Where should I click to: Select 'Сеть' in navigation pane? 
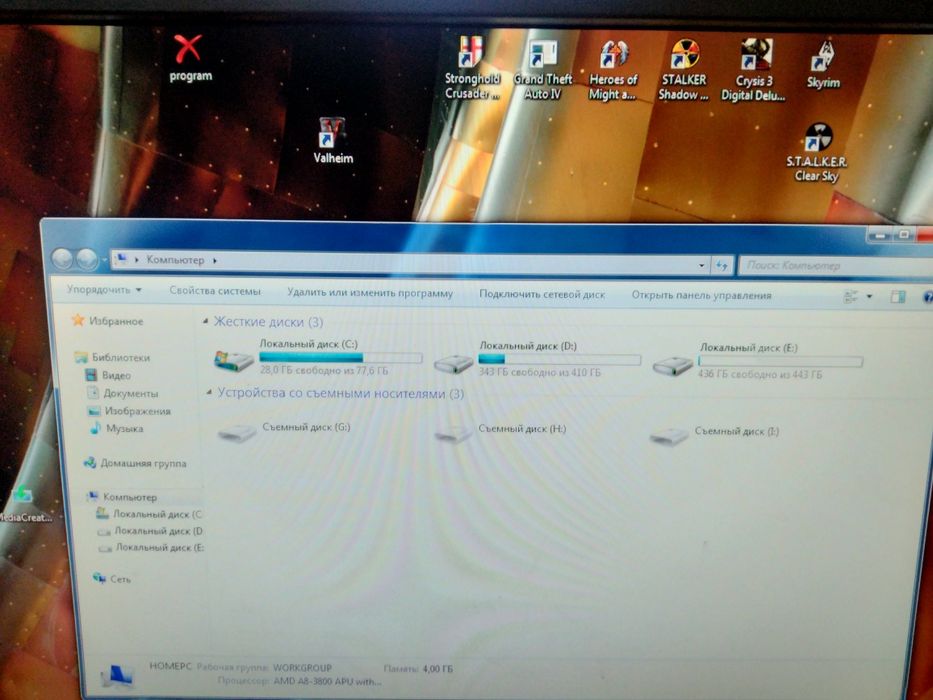[x=120, y=579]
